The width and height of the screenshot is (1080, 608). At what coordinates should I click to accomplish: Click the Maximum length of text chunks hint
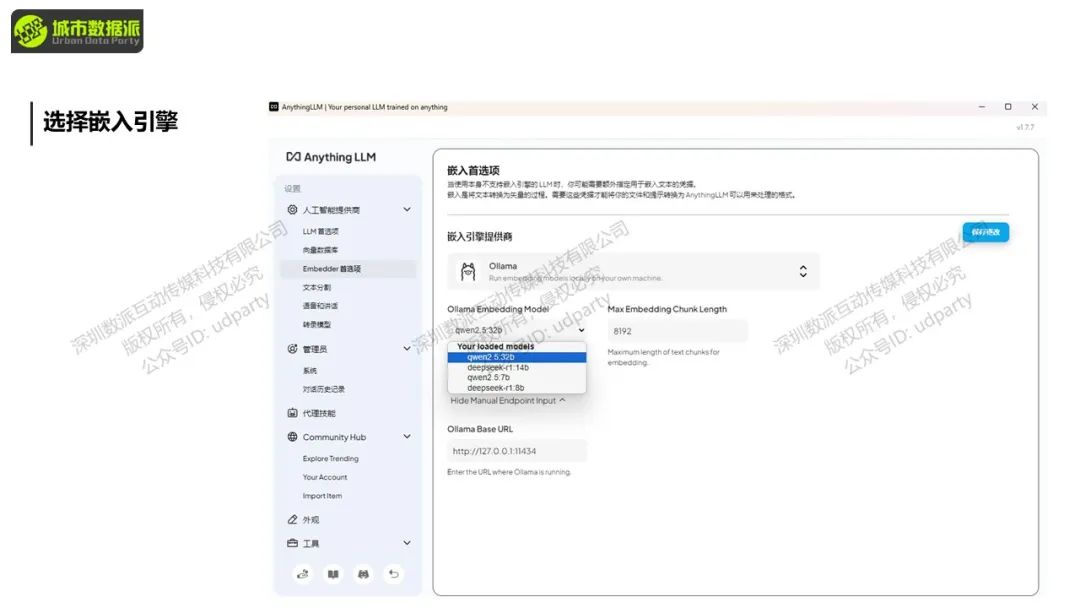[663, 357]
